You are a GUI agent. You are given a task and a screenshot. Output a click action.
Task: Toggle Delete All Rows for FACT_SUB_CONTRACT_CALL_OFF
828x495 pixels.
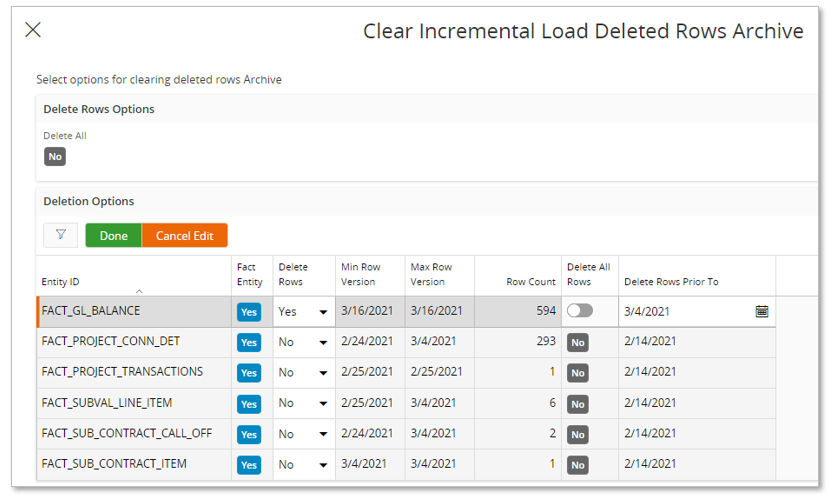coord(578,434)
